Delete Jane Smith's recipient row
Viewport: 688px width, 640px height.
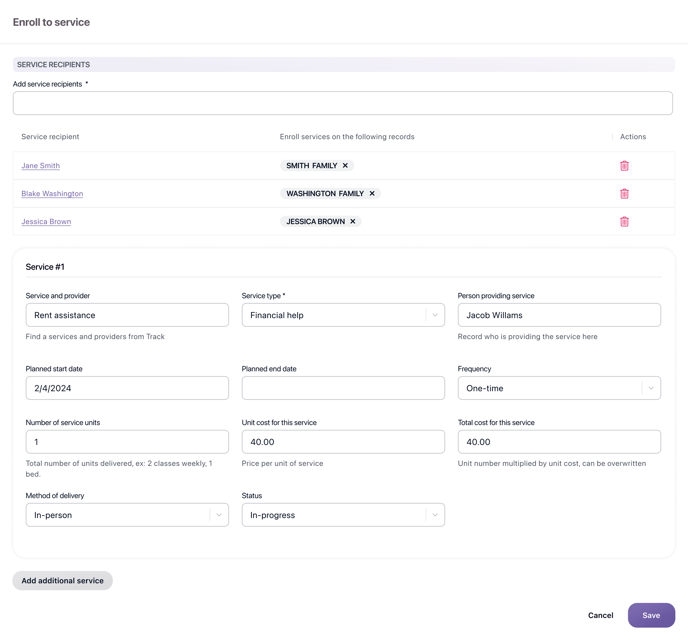tap(624, 166)
